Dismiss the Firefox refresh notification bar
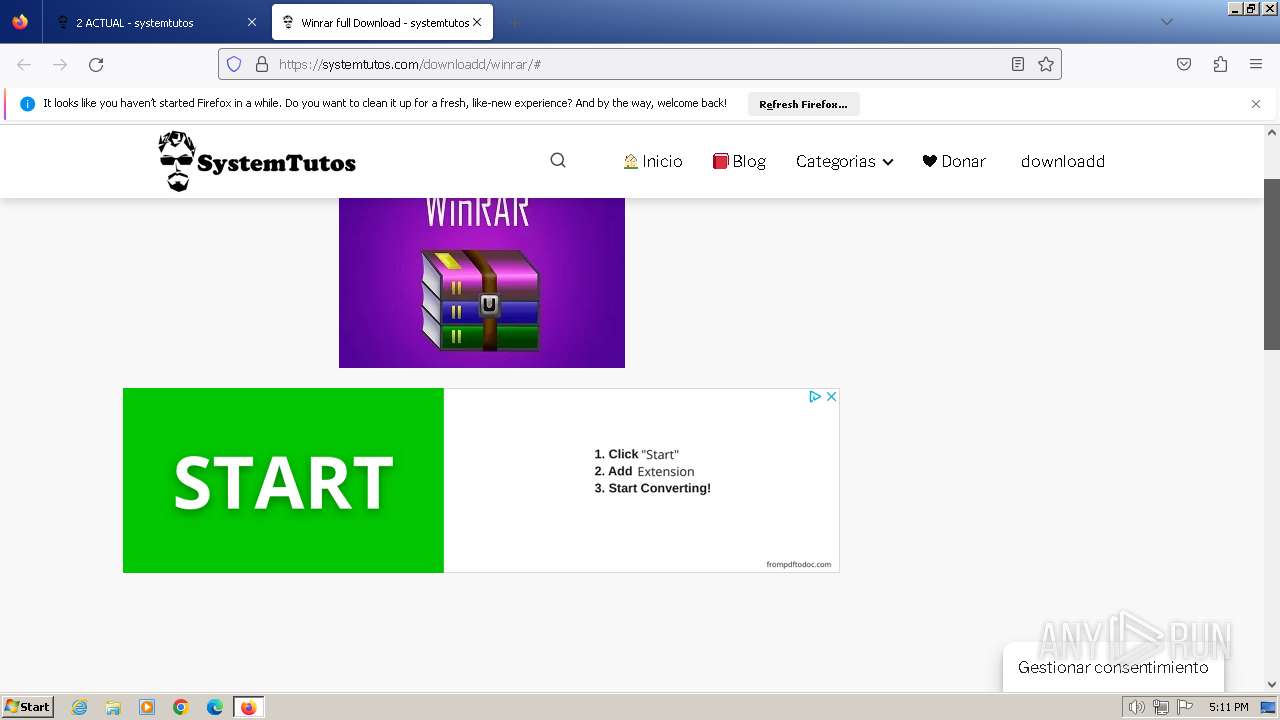This screenshot has height=720, width=1280. [x=1256, y=104]
